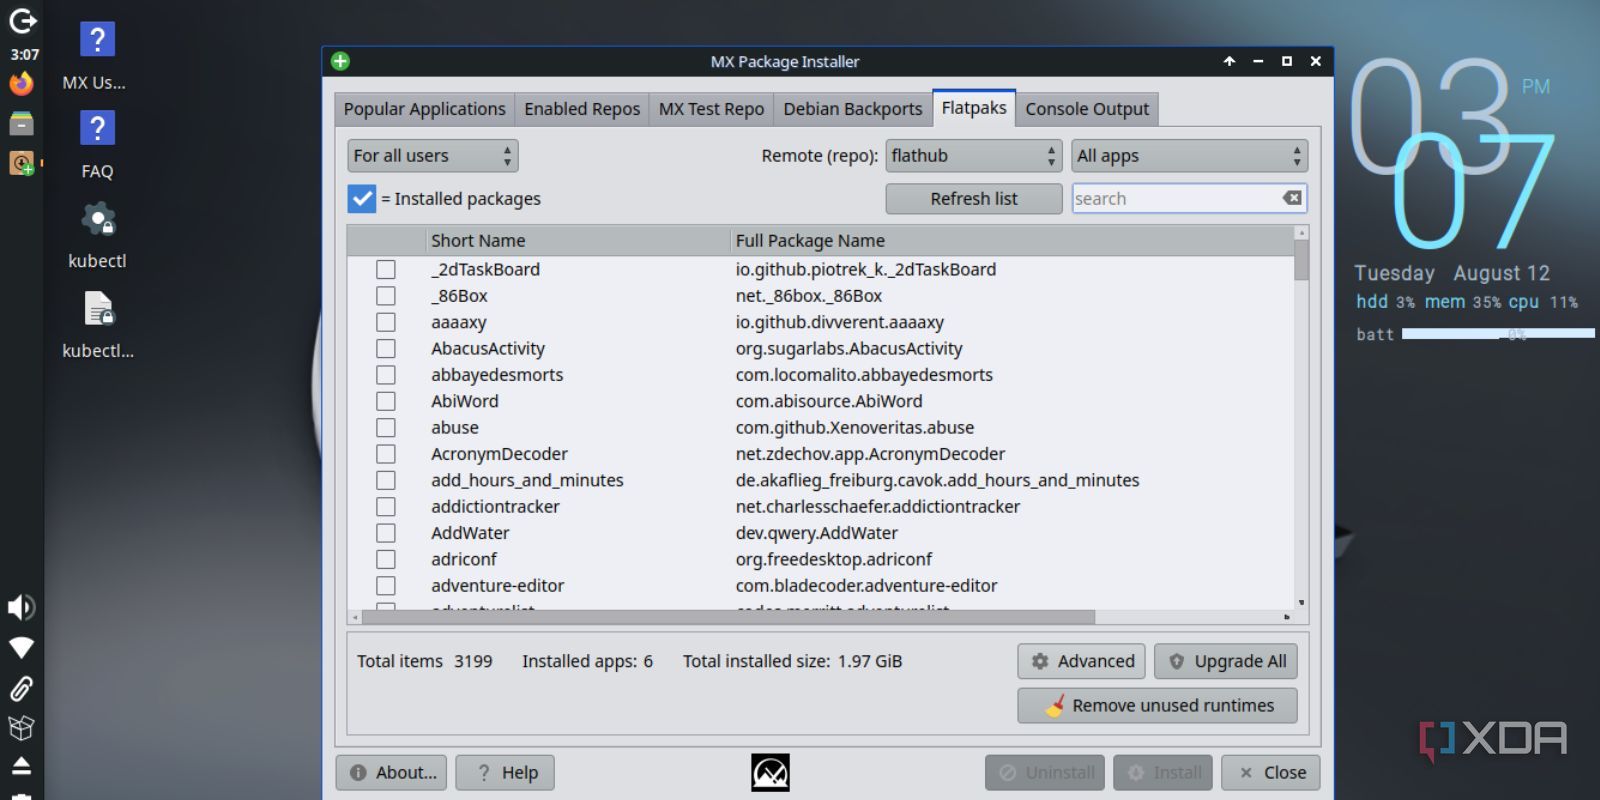
Task: Click the Advanced button
Action: [1083, 661]
